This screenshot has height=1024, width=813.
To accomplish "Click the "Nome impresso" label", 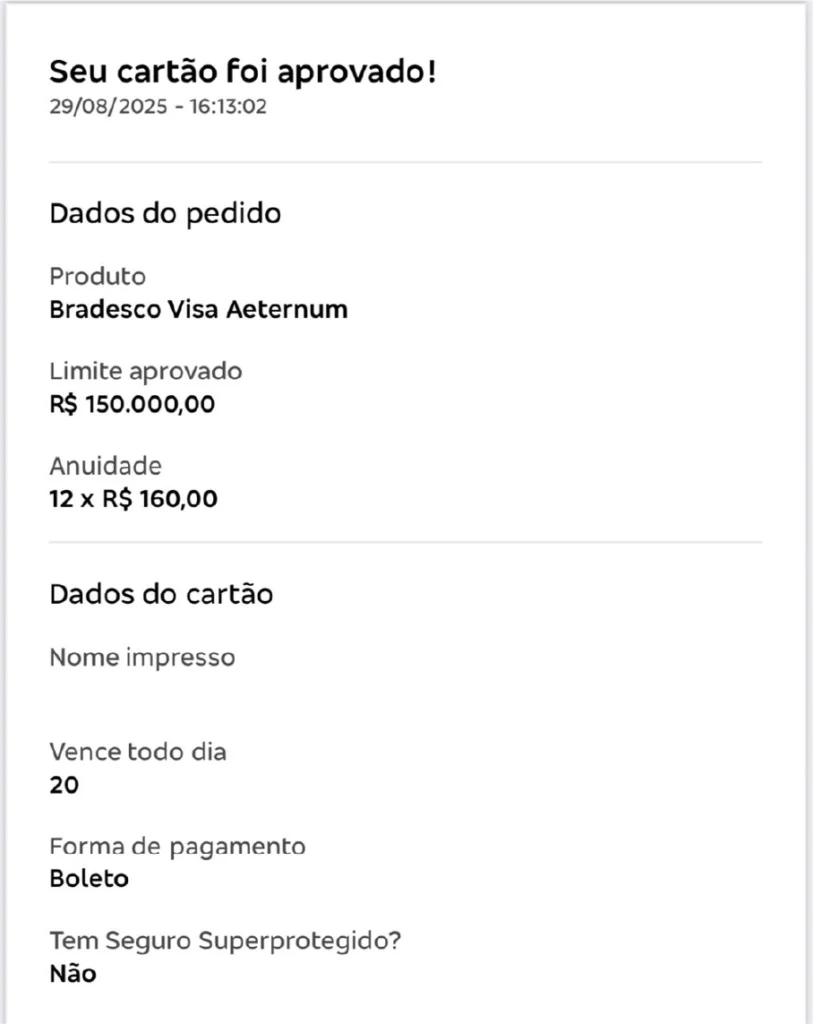I will pos(142,657).
